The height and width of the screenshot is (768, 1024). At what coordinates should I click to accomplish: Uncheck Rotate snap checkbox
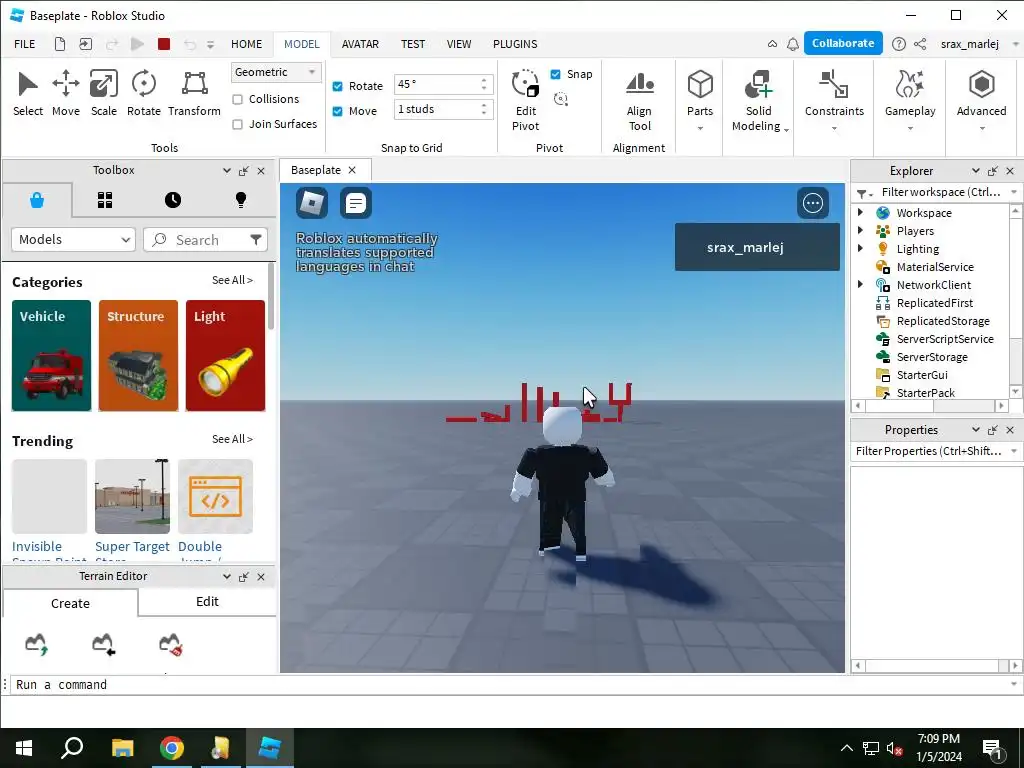tap(338, 86)
